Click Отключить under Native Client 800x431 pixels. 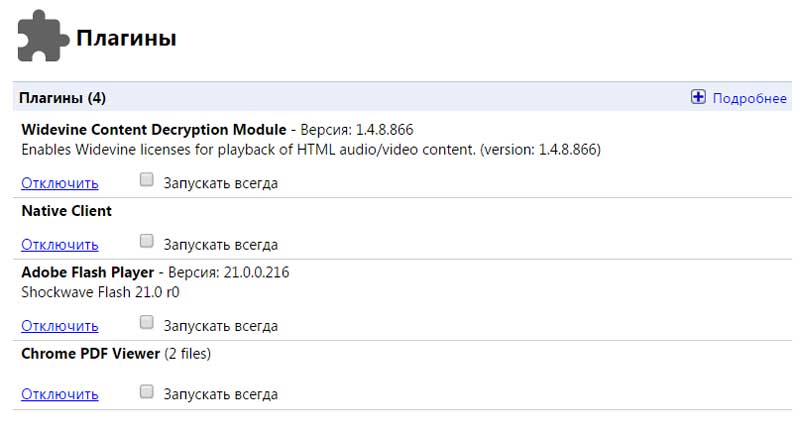coord(60,245)
